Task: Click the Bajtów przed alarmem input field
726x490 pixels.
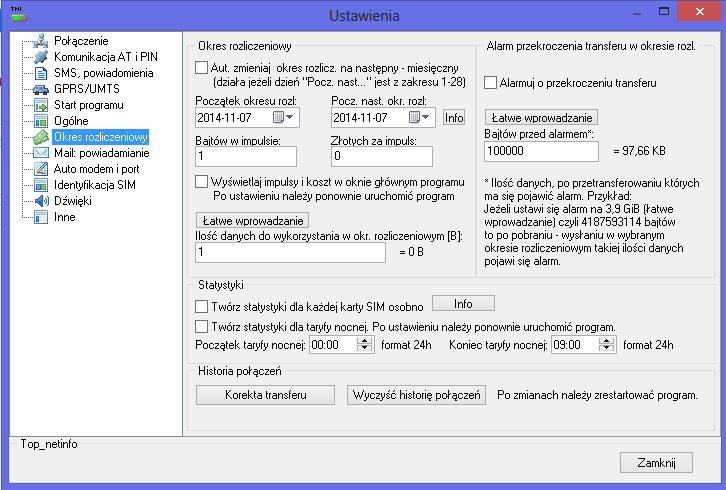Action: point(541,151)
